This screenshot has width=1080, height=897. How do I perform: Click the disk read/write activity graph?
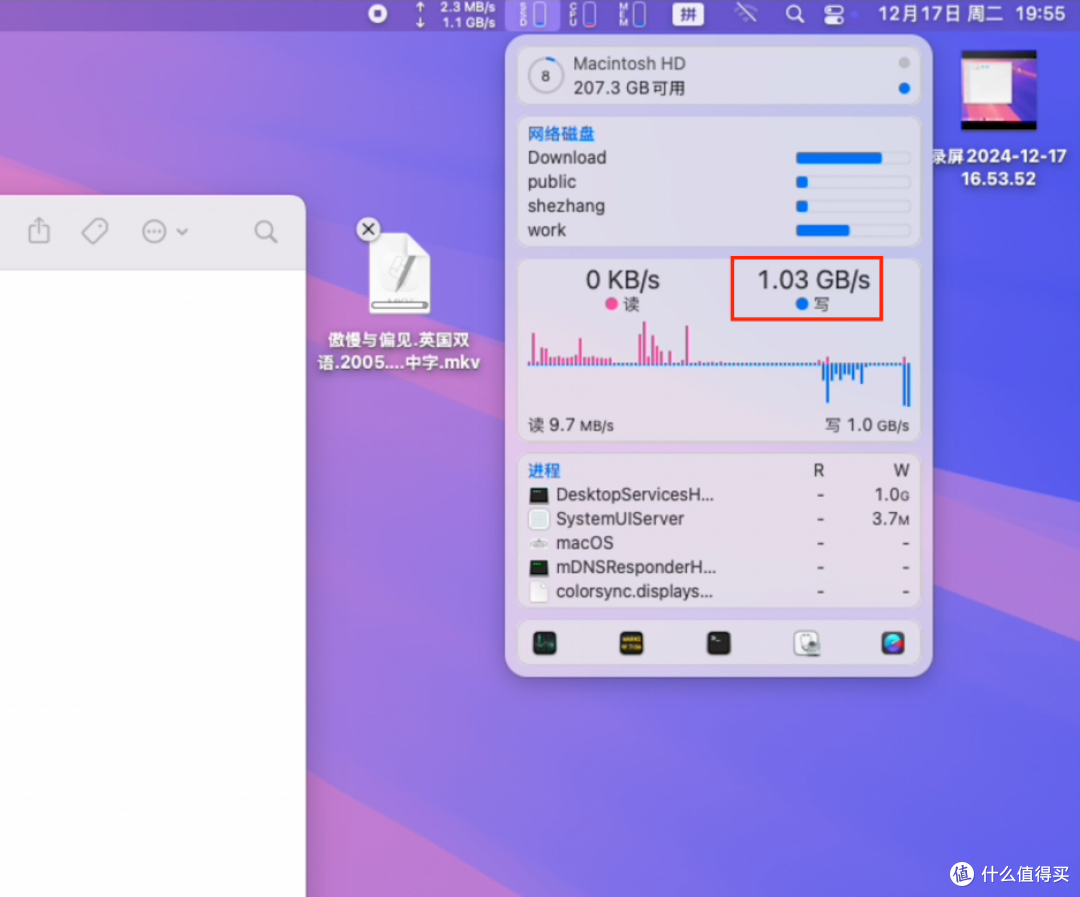pyautogui.click(x=718, y=364)
